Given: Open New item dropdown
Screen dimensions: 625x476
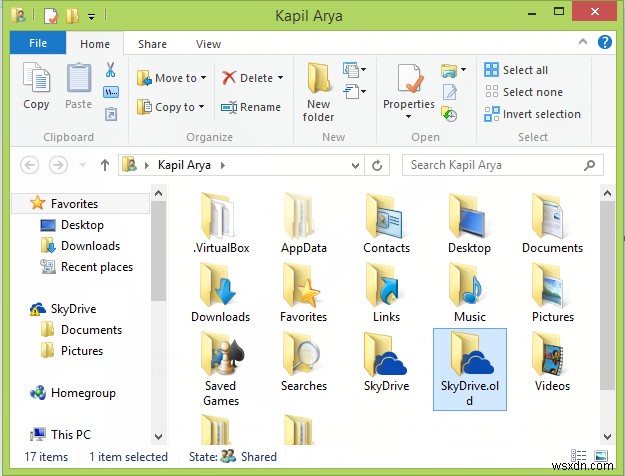Looking at the screenshot, I should coord(354,70).
